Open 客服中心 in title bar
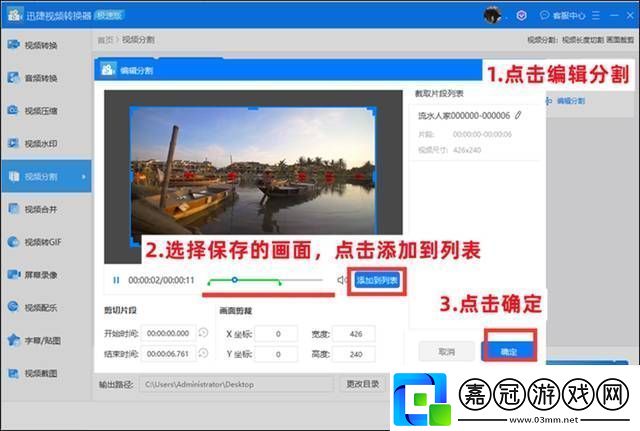 point(562,16)
